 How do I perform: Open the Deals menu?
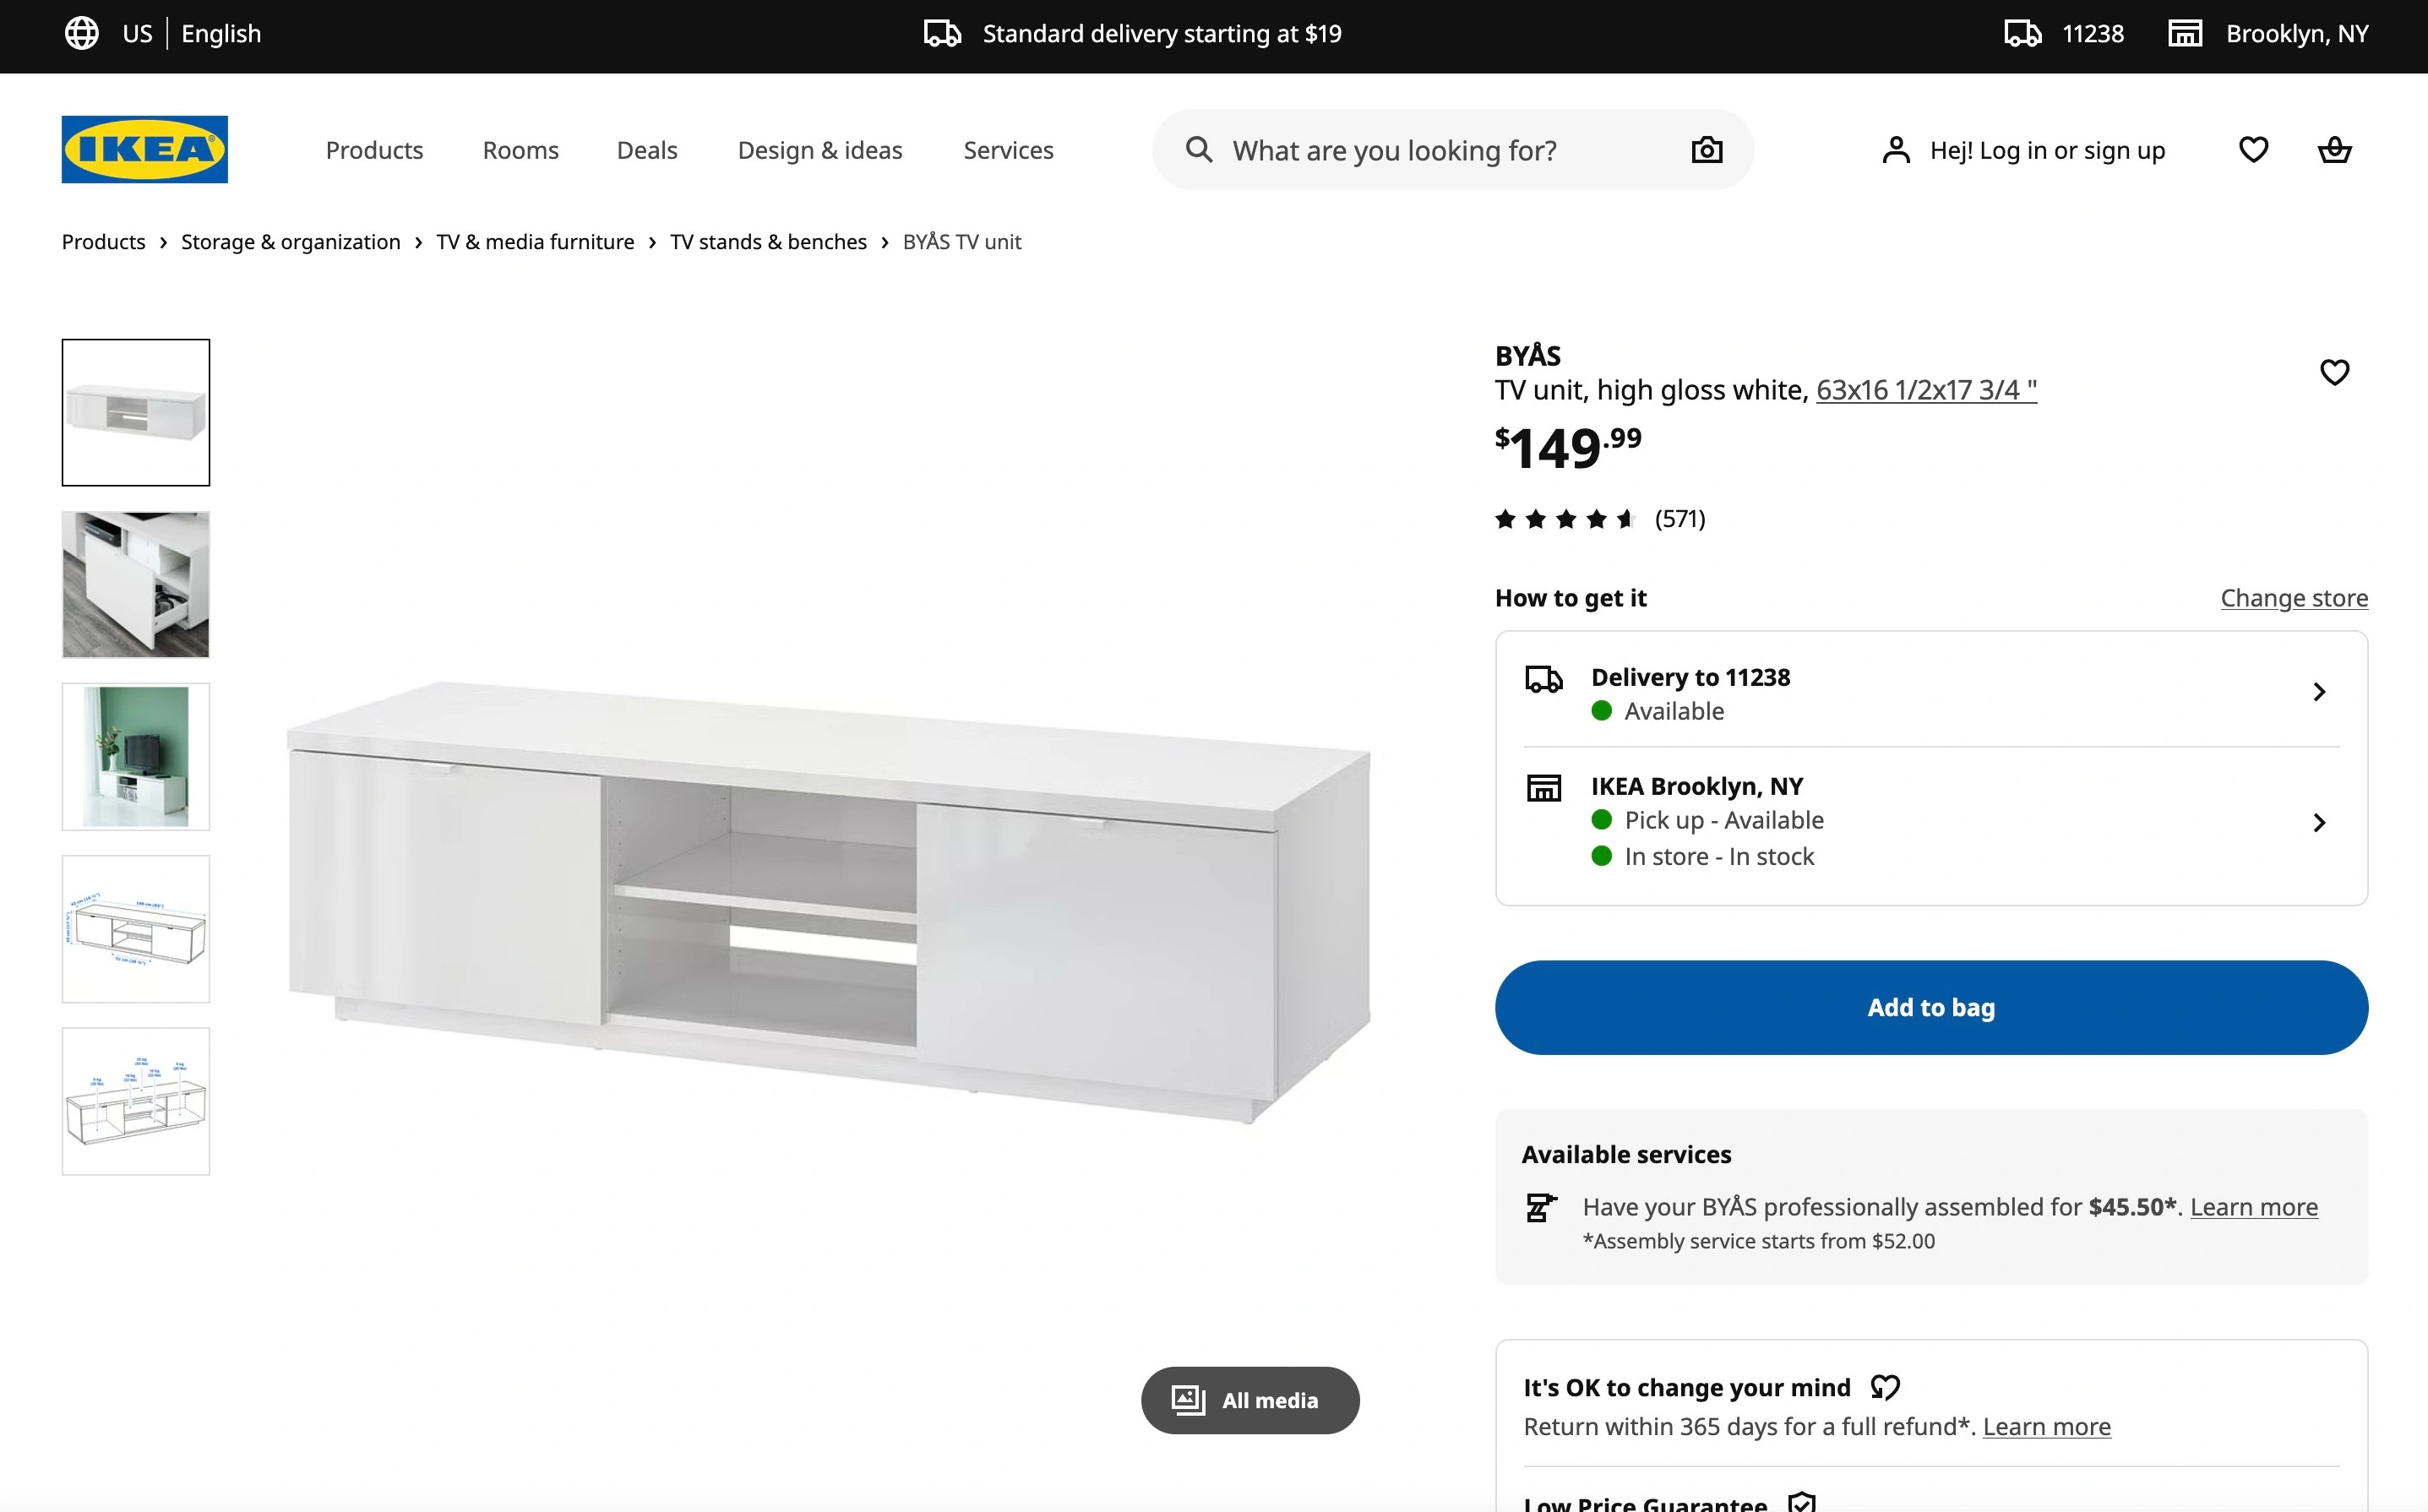(647, 150)
